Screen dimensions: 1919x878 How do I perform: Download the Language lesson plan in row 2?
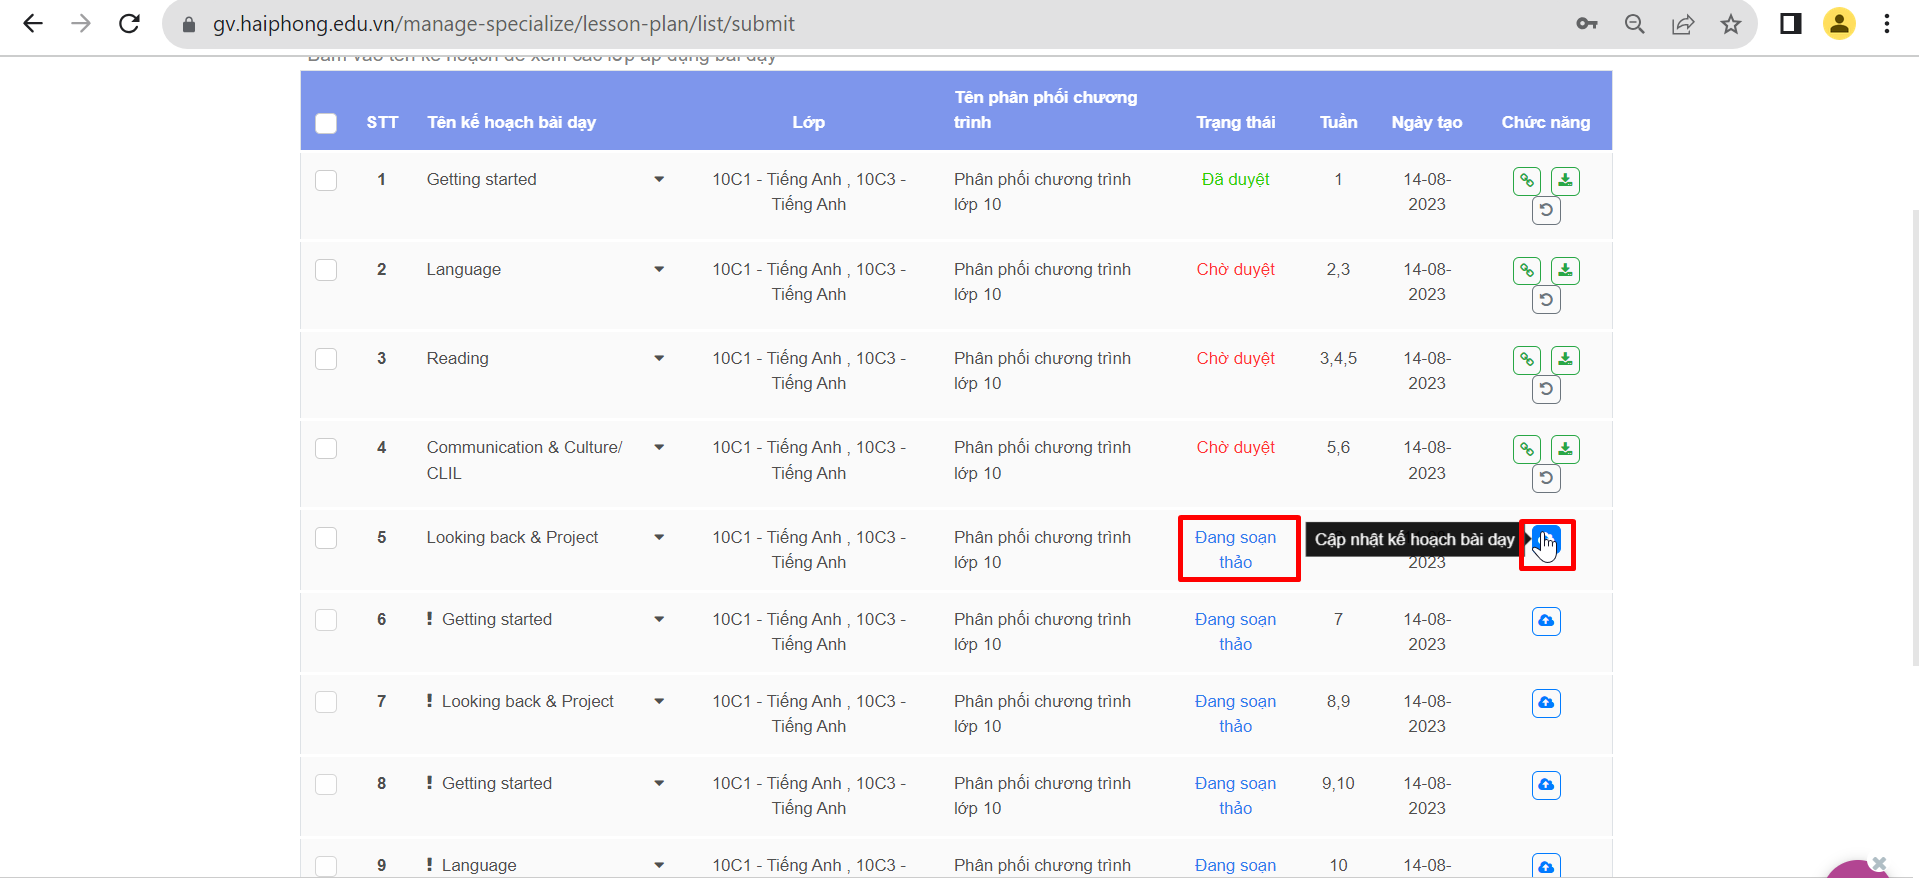coord(1565,271)
